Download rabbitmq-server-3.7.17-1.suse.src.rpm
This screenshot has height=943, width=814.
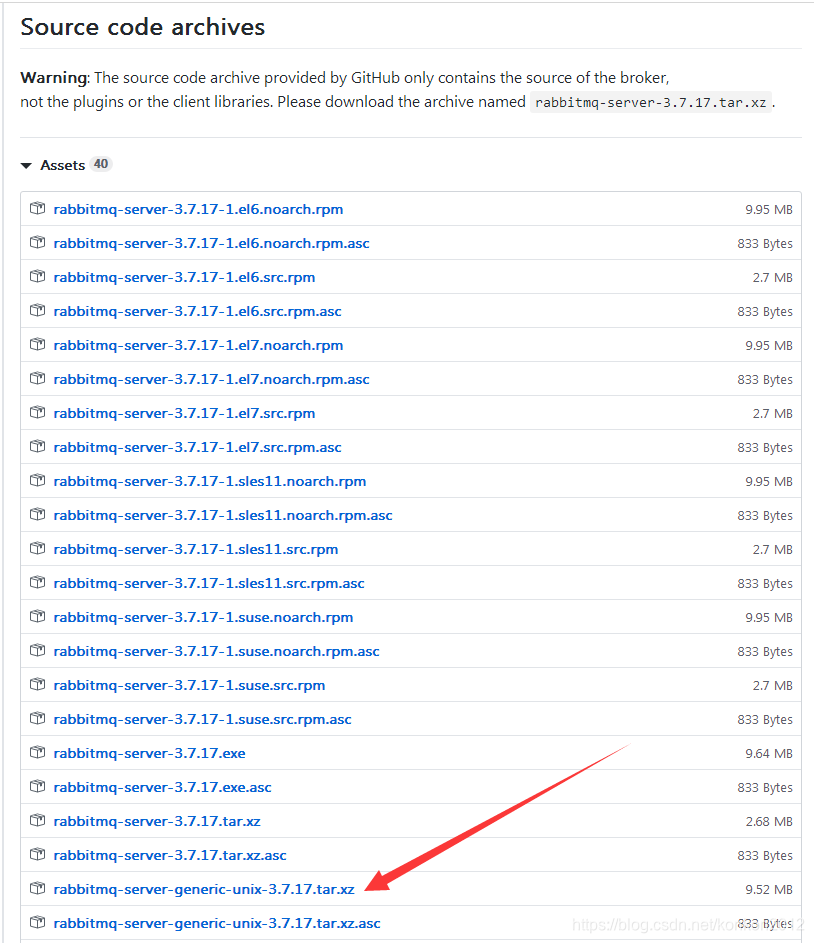click(189, 685)
